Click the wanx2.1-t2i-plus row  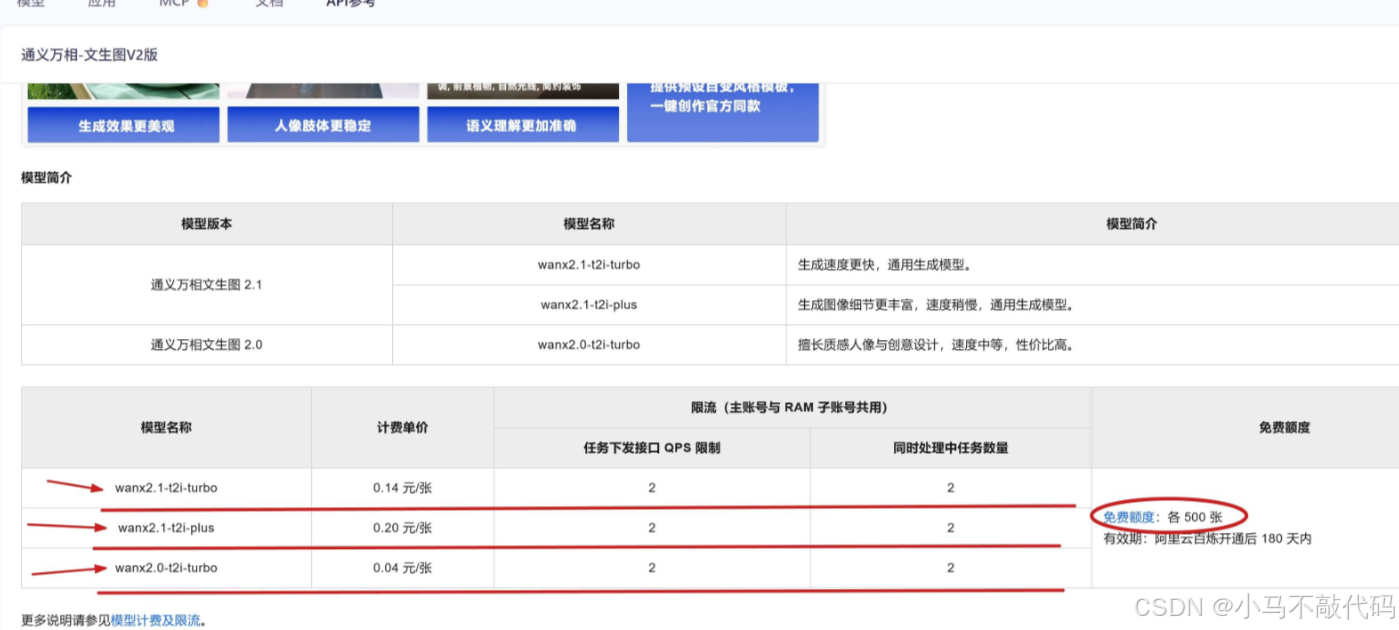[165, 527]
